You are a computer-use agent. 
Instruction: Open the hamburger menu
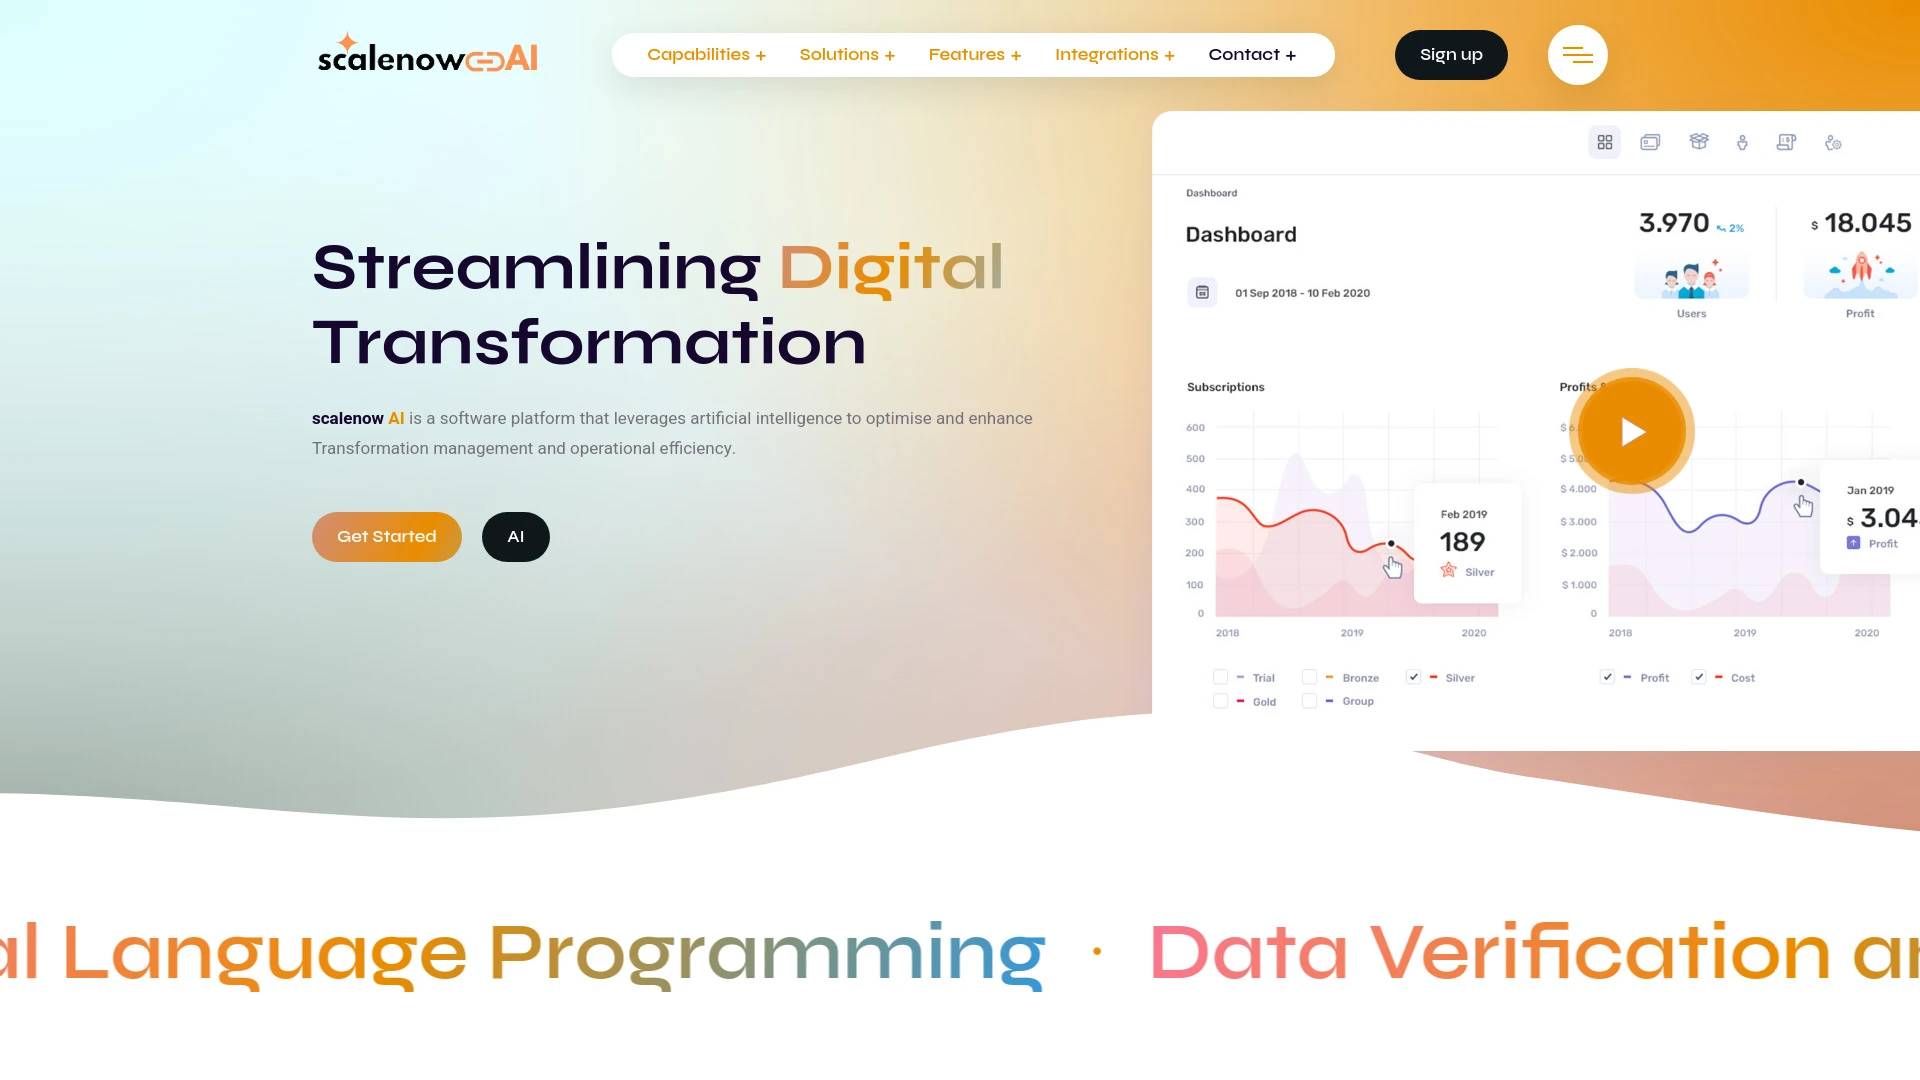[1577, 54]
